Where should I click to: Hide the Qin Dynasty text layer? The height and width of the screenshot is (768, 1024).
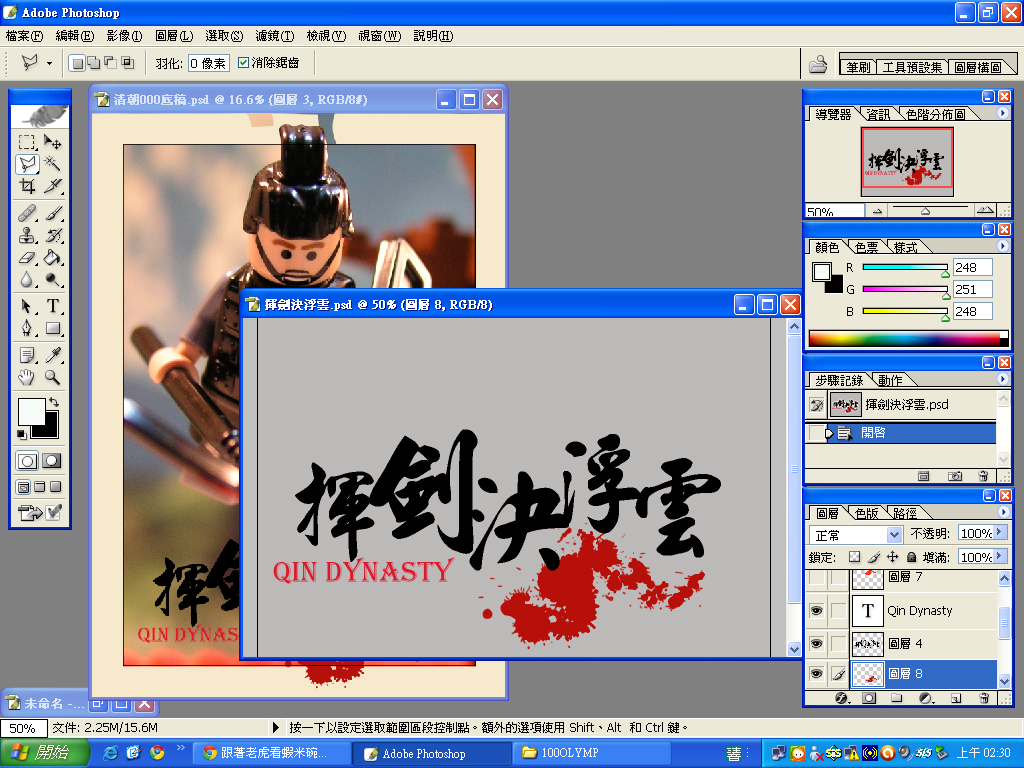[x=816, y=611]
